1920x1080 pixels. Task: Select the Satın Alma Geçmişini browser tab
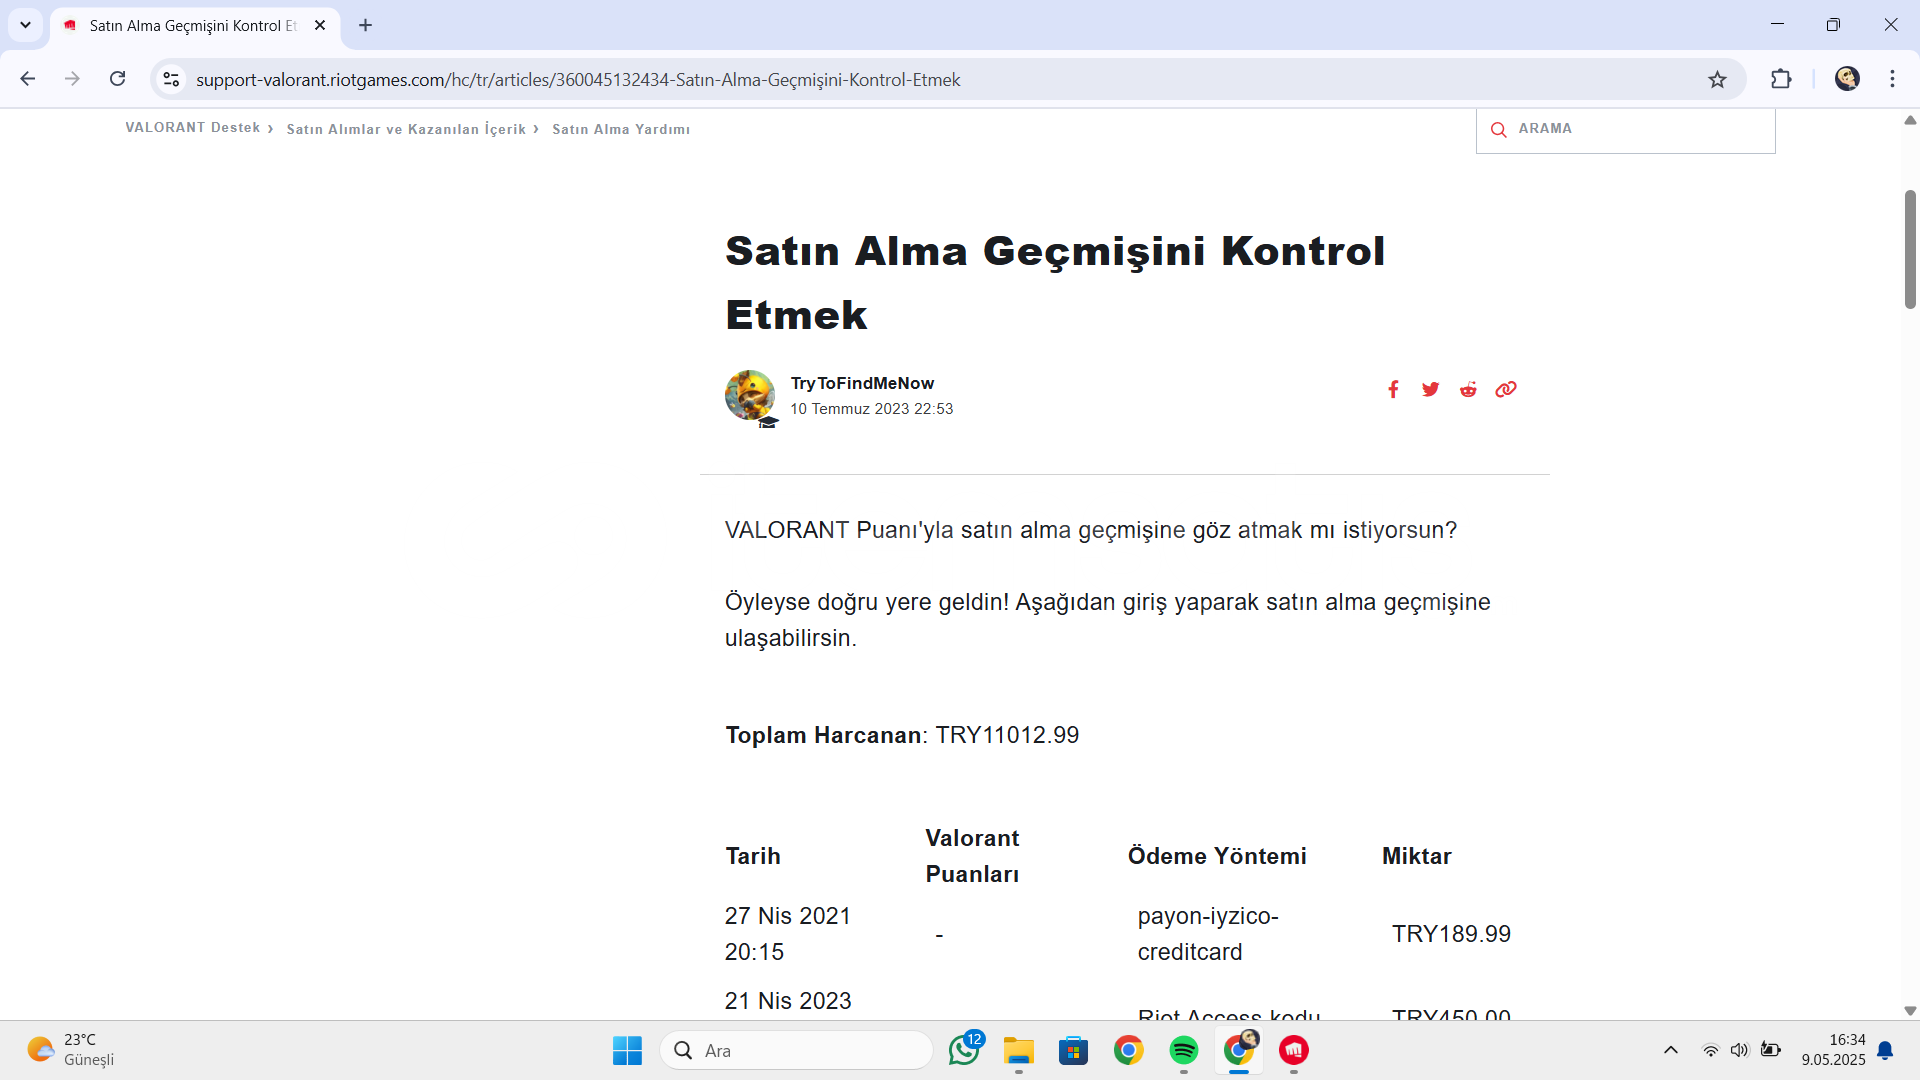[195, 25]
